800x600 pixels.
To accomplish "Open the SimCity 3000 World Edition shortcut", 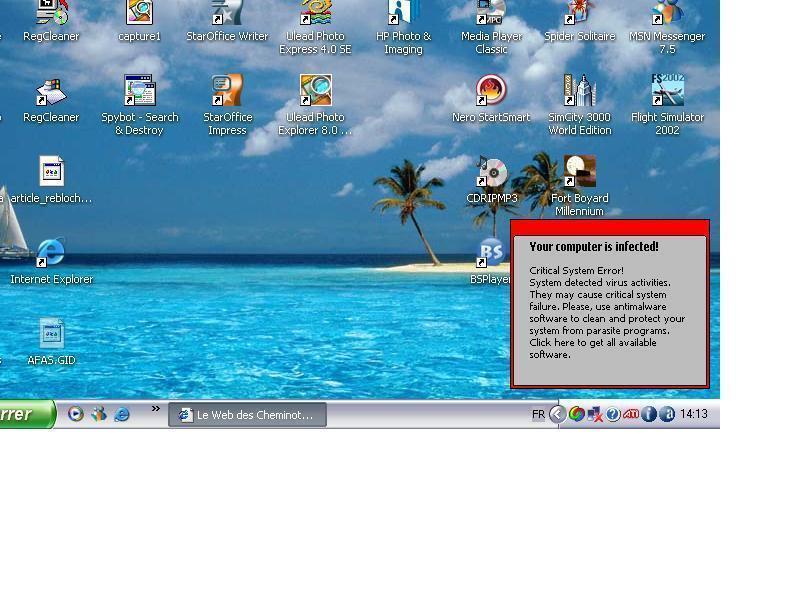I will (579, 92).
